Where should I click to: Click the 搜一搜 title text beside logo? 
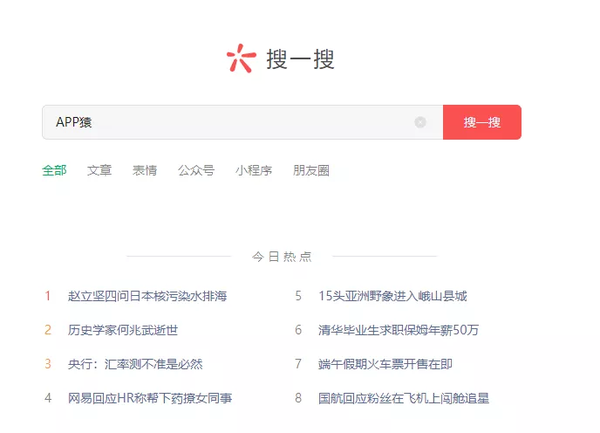[x=300, y=59]
